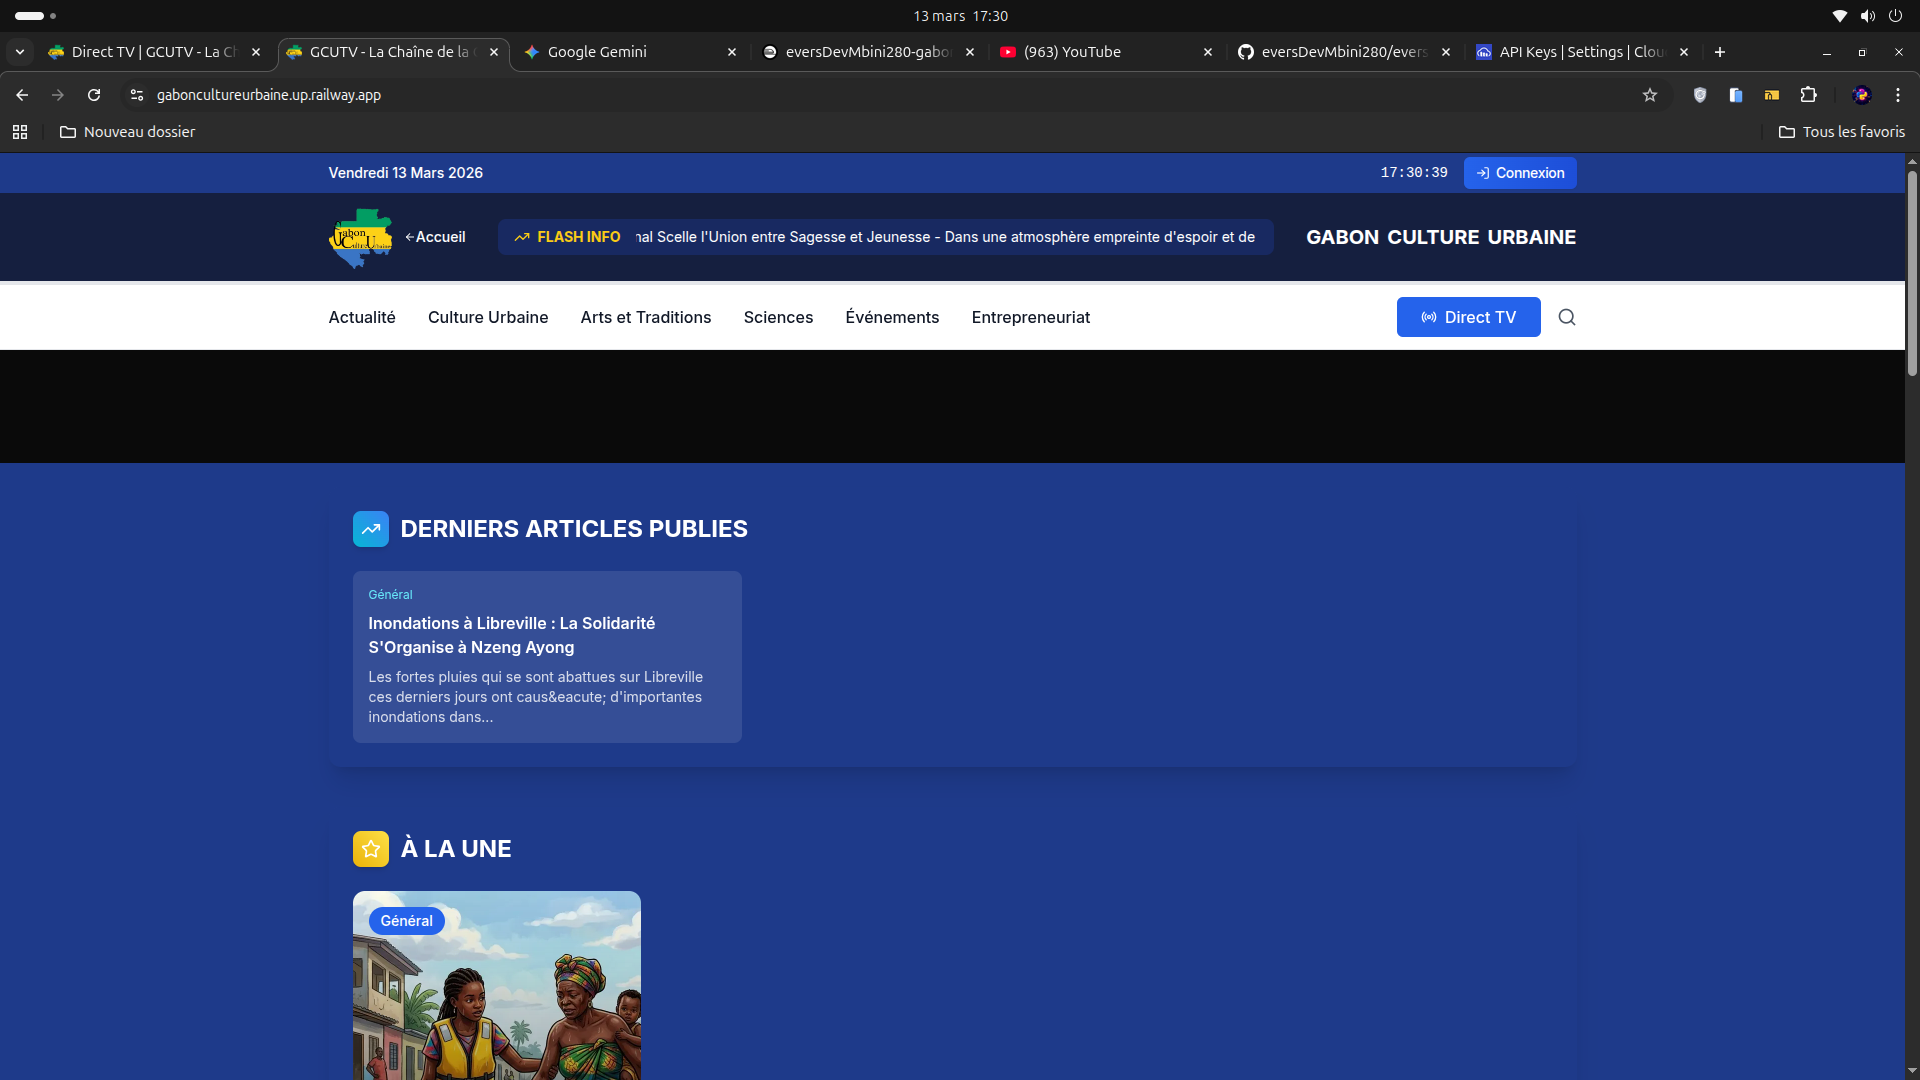Open Chrome three-dot menu
Image resolution: width=1920 pixels, height=1080 pixels.
1897,95
